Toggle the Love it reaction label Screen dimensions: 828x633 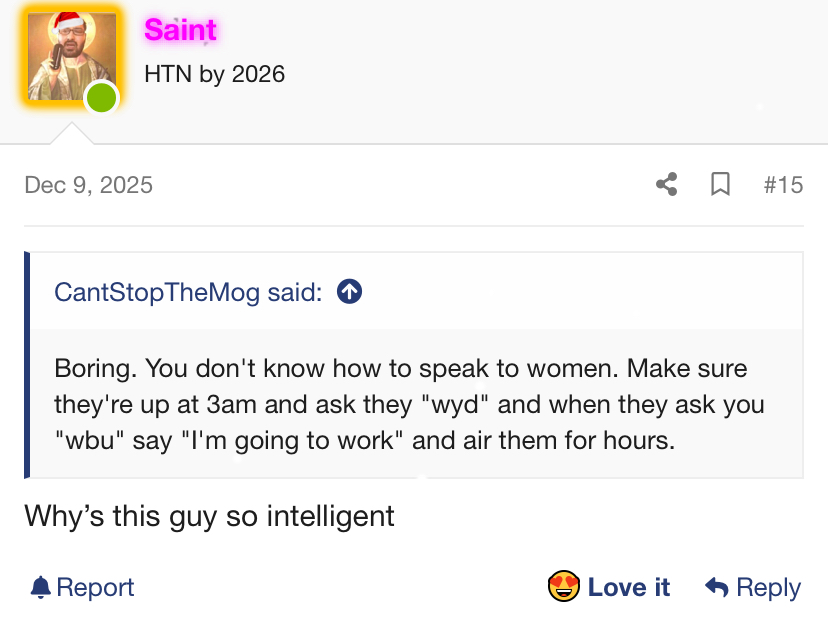tap(628, 587)
